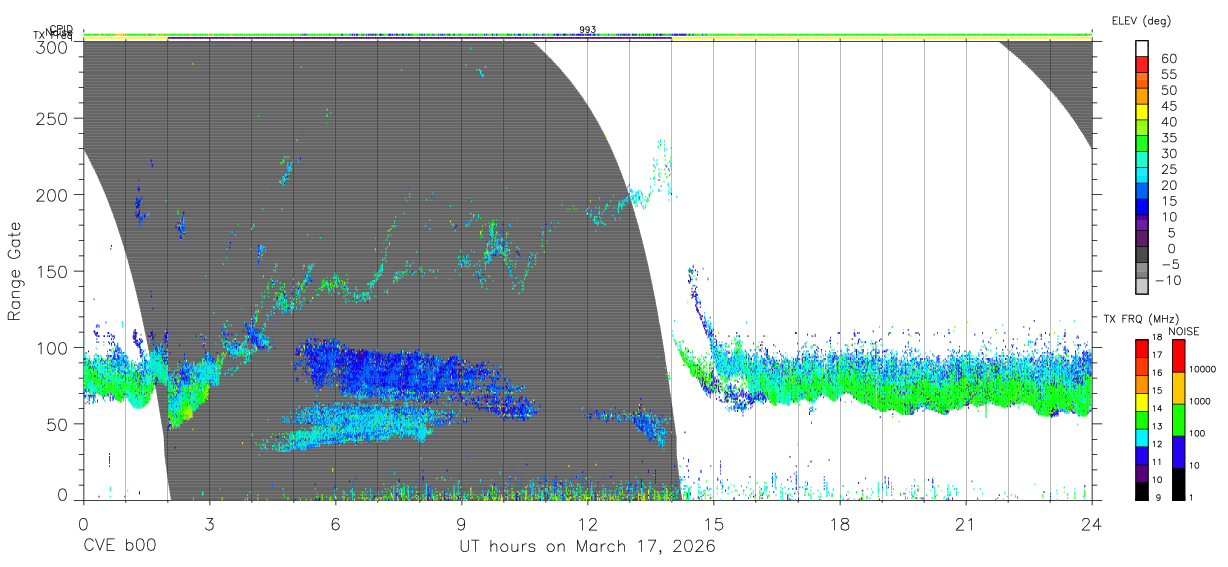Pick the green NOISE swatch 100–1000
Viewport: 1228px width, 567px height.
coord(1178,420)
